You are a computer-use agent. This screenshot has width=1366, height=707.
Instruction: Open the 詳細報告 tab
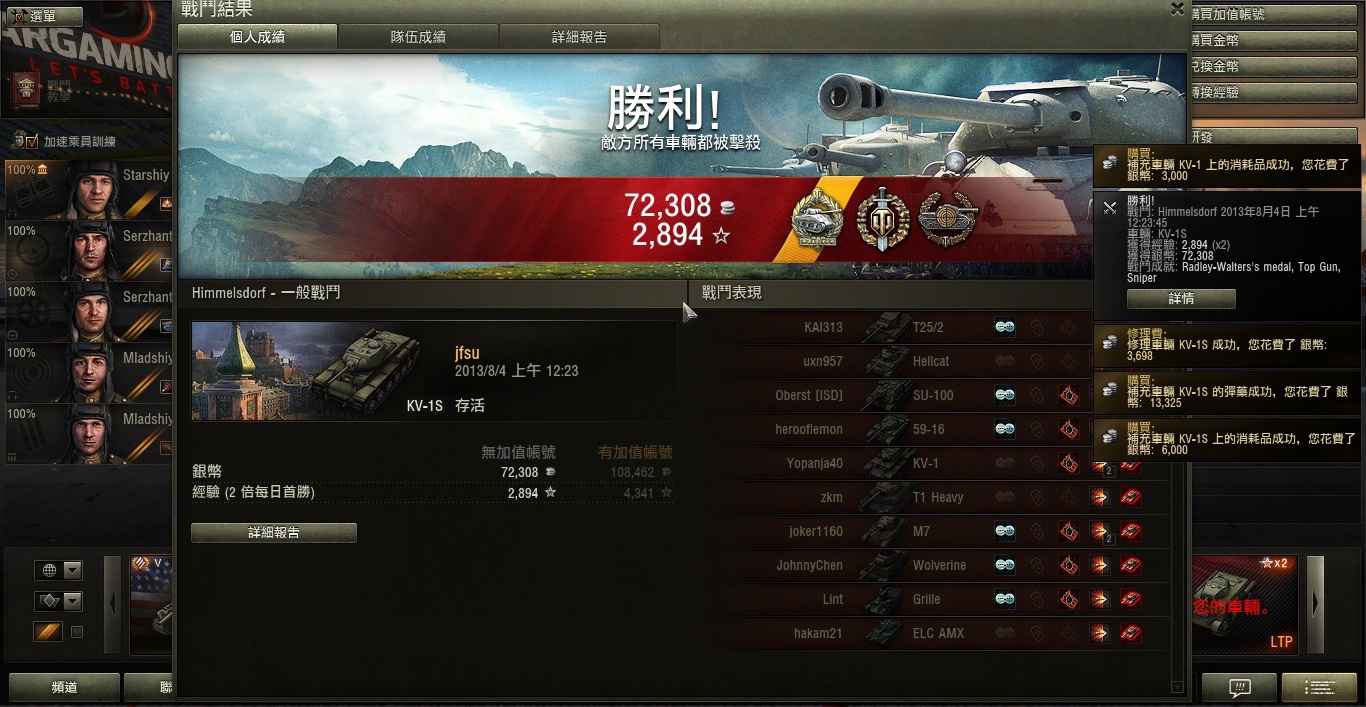(x=579, y=37)
